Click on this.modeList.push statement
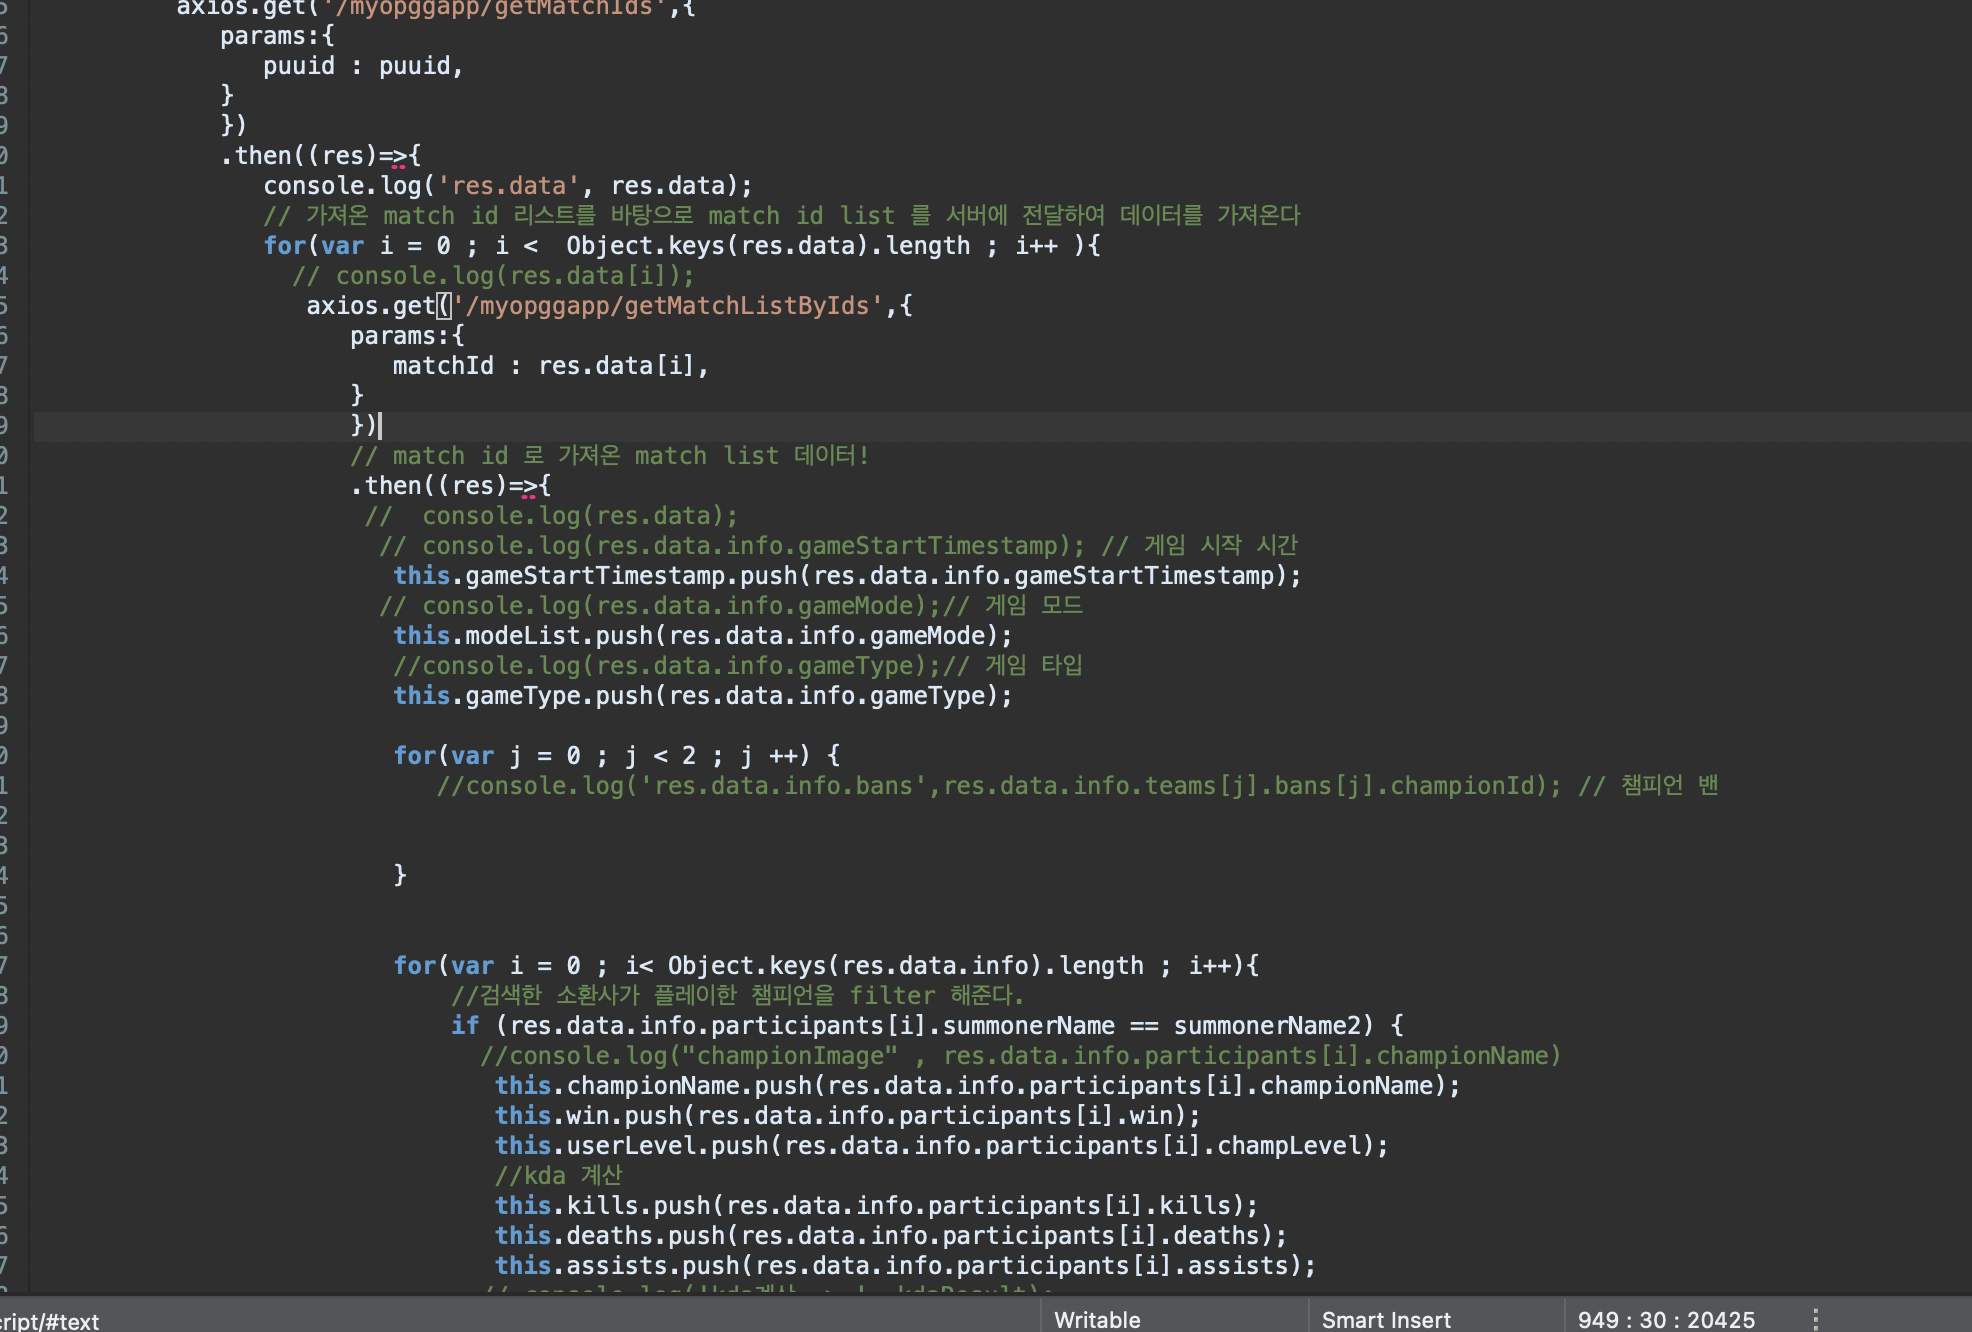This screenshot has width=1972, height=1332. (702, 636)
